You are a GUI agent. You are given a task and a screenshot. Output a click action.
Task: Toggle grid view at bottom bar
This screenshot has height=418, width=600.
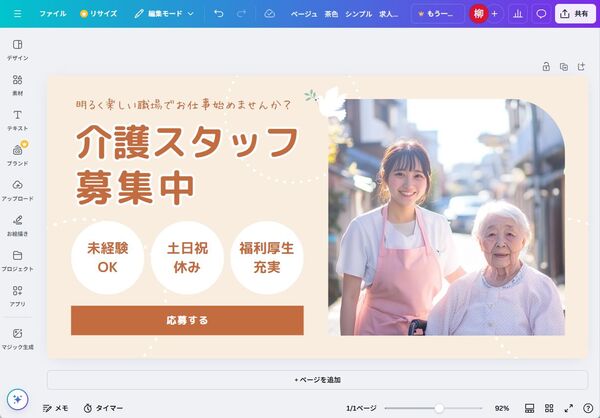click(549, 408)
